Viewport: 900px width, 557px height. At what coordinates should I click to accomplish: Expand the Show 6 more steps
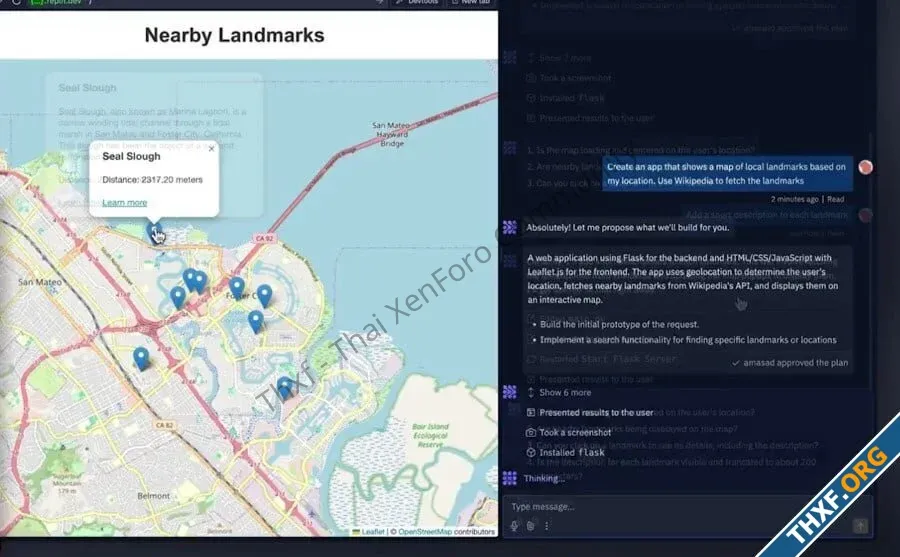(x=564, y=393)
